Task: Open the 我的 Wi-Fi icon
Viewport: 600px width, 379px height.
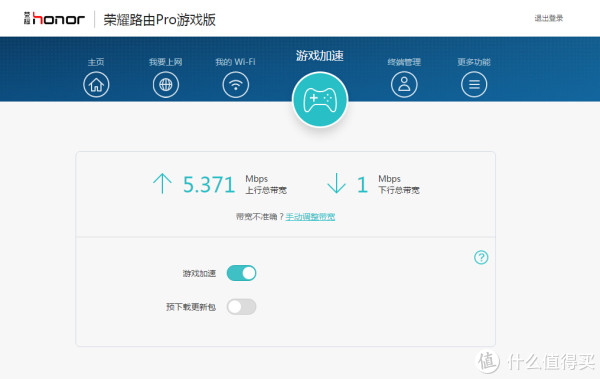Action: [x=236, y=84]
